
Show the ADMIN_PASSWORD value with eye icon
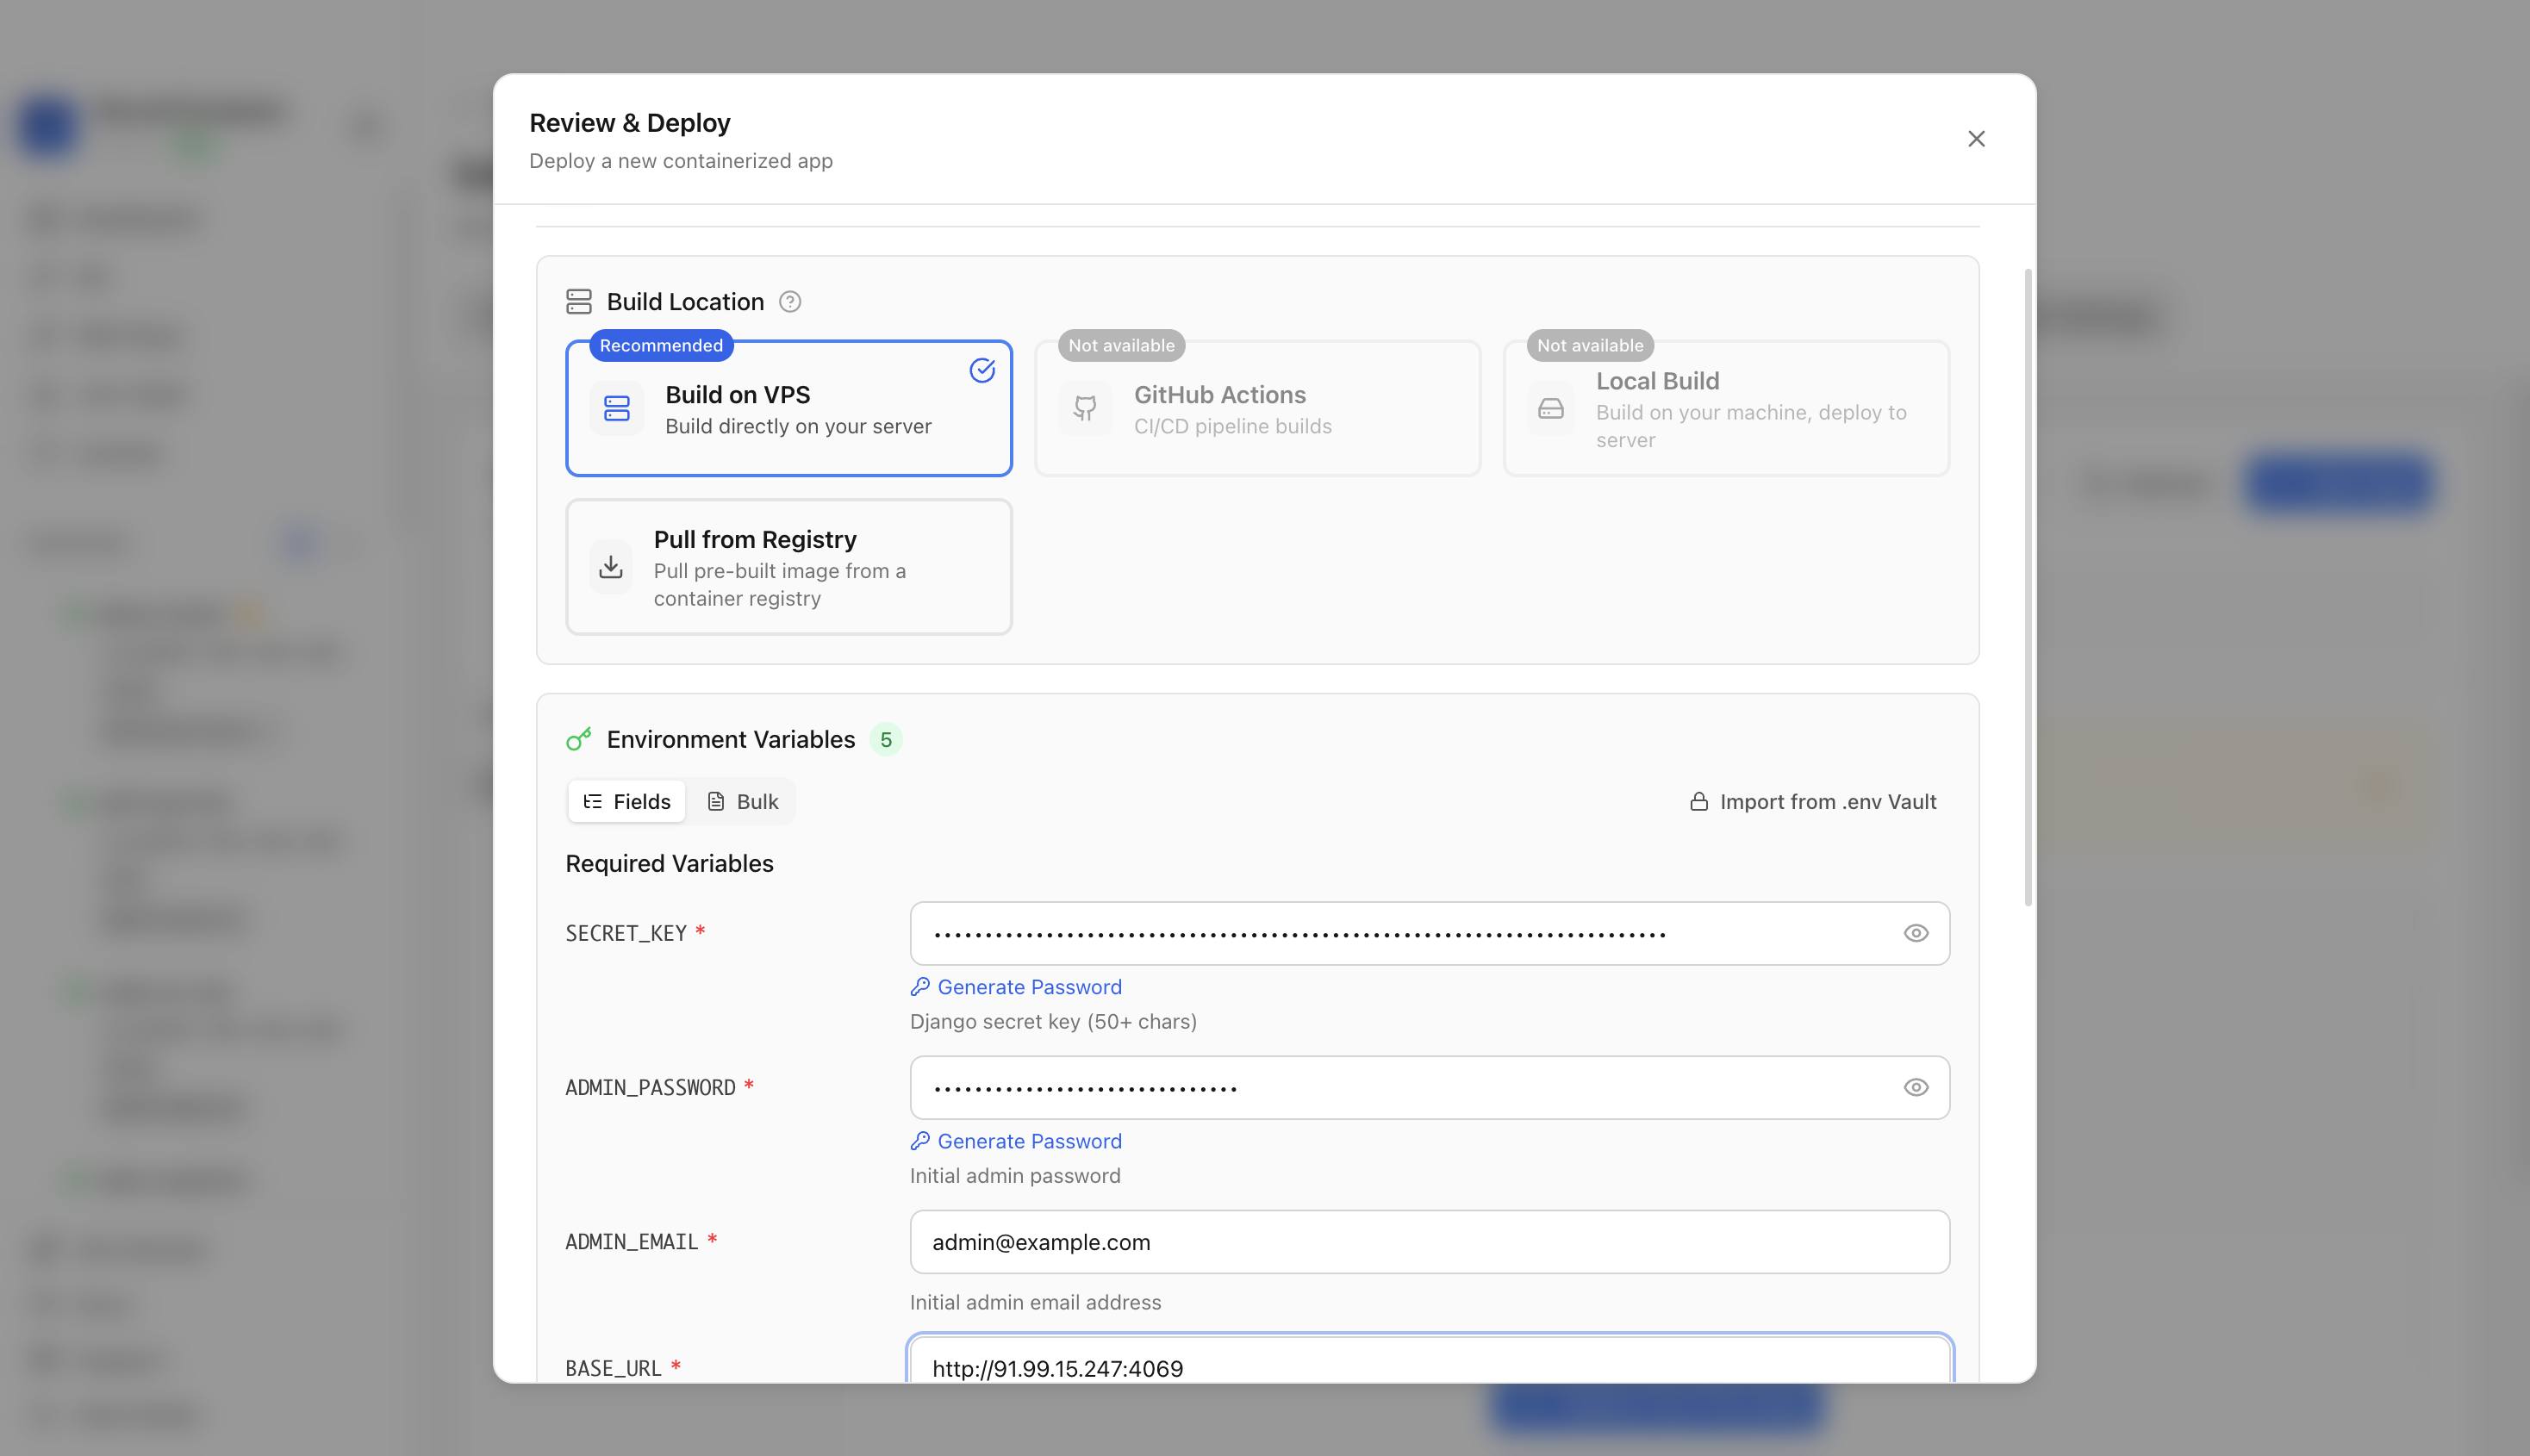(1915, 1088)
